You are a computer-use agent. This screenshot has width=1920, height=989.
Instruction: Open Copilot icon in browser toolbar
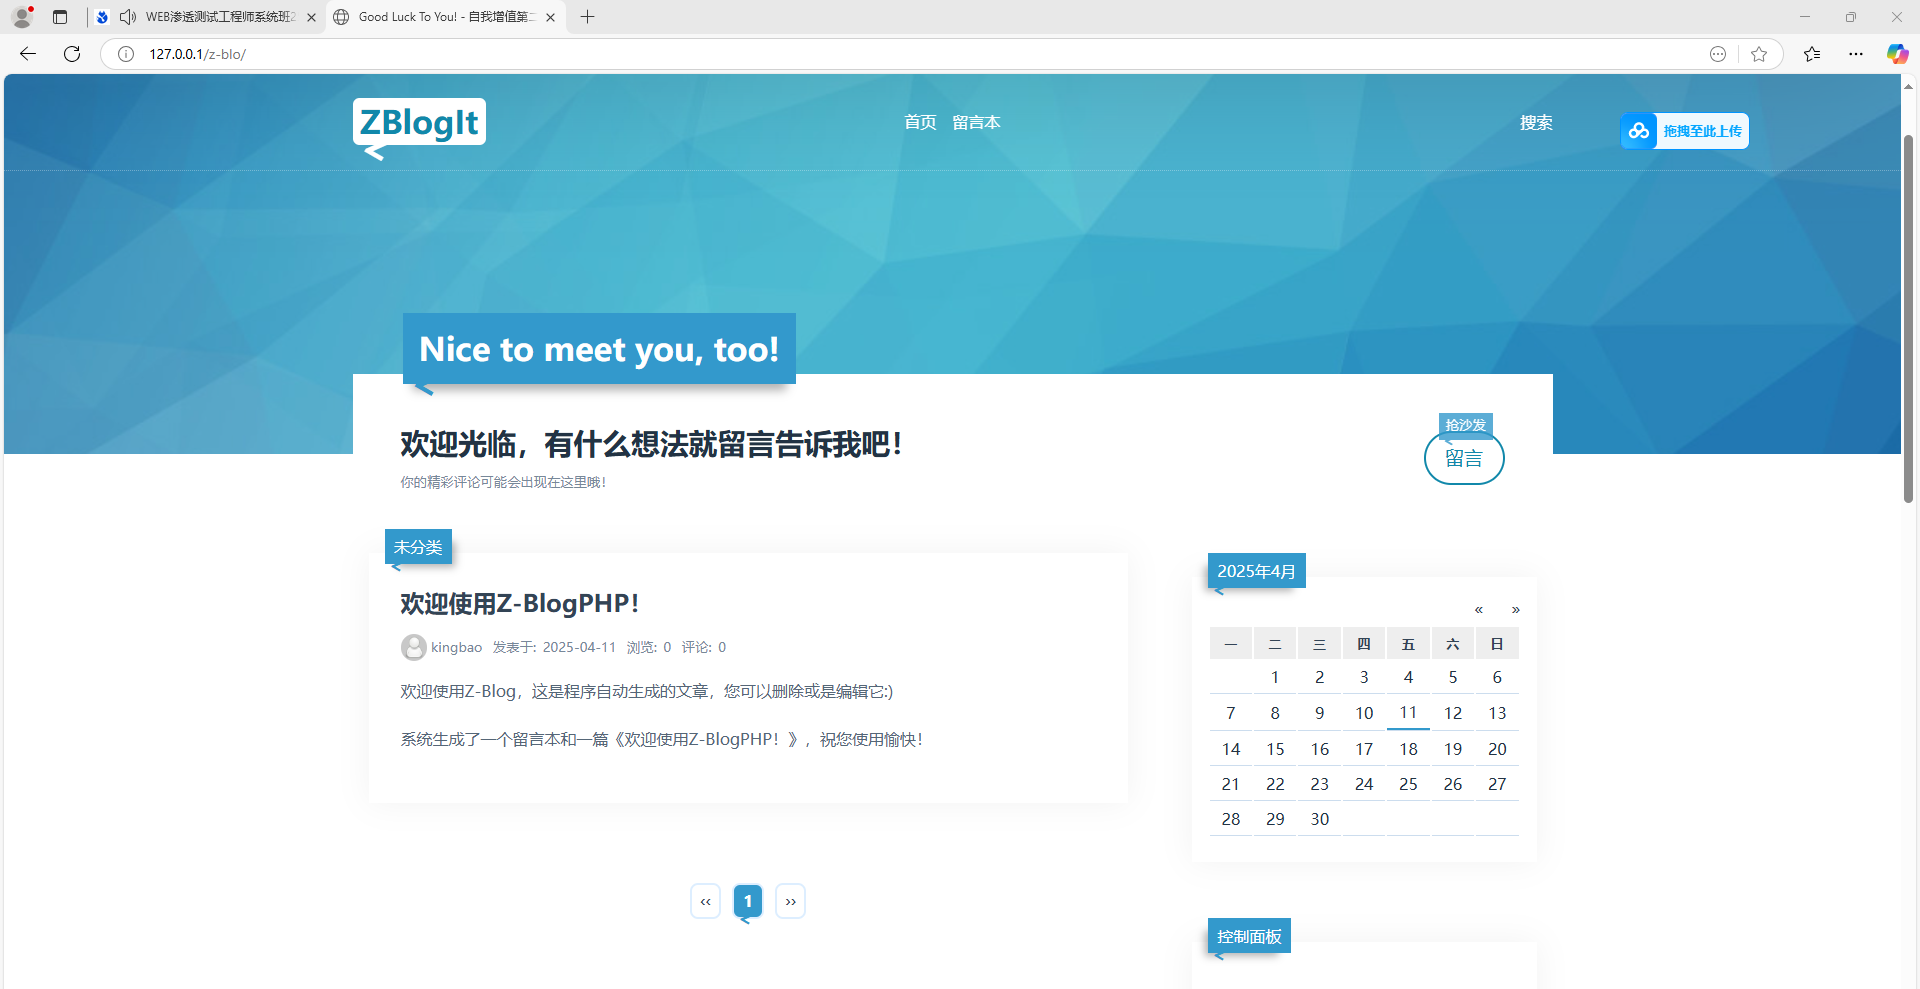point(1896,54)
